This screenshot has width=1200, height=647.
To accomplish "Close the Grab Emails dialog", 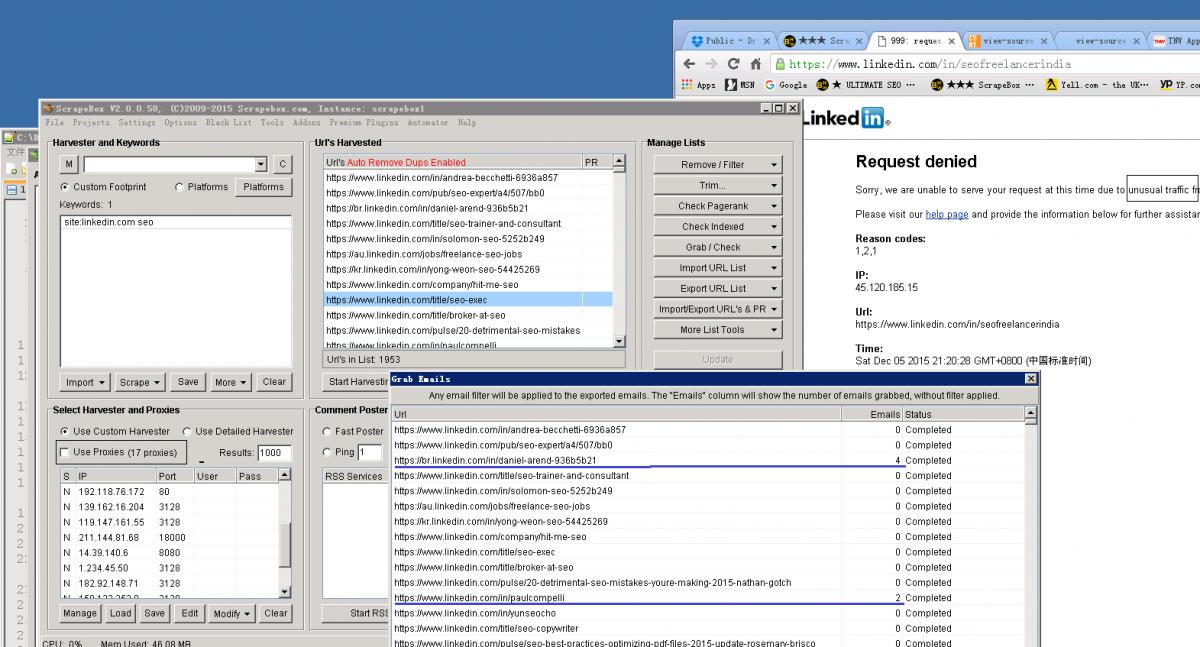I will [1031, 379].
